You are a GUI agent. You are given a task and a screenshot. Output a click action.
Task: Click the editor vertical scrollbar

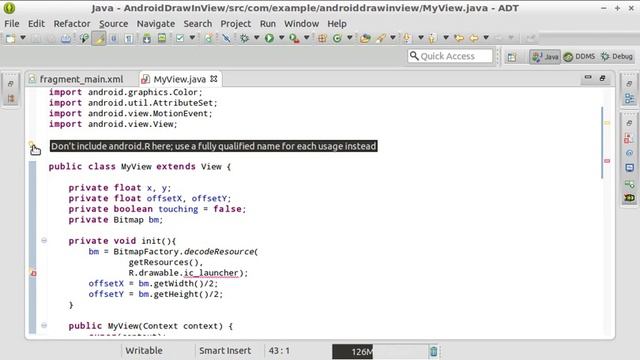tap(602, 142)
